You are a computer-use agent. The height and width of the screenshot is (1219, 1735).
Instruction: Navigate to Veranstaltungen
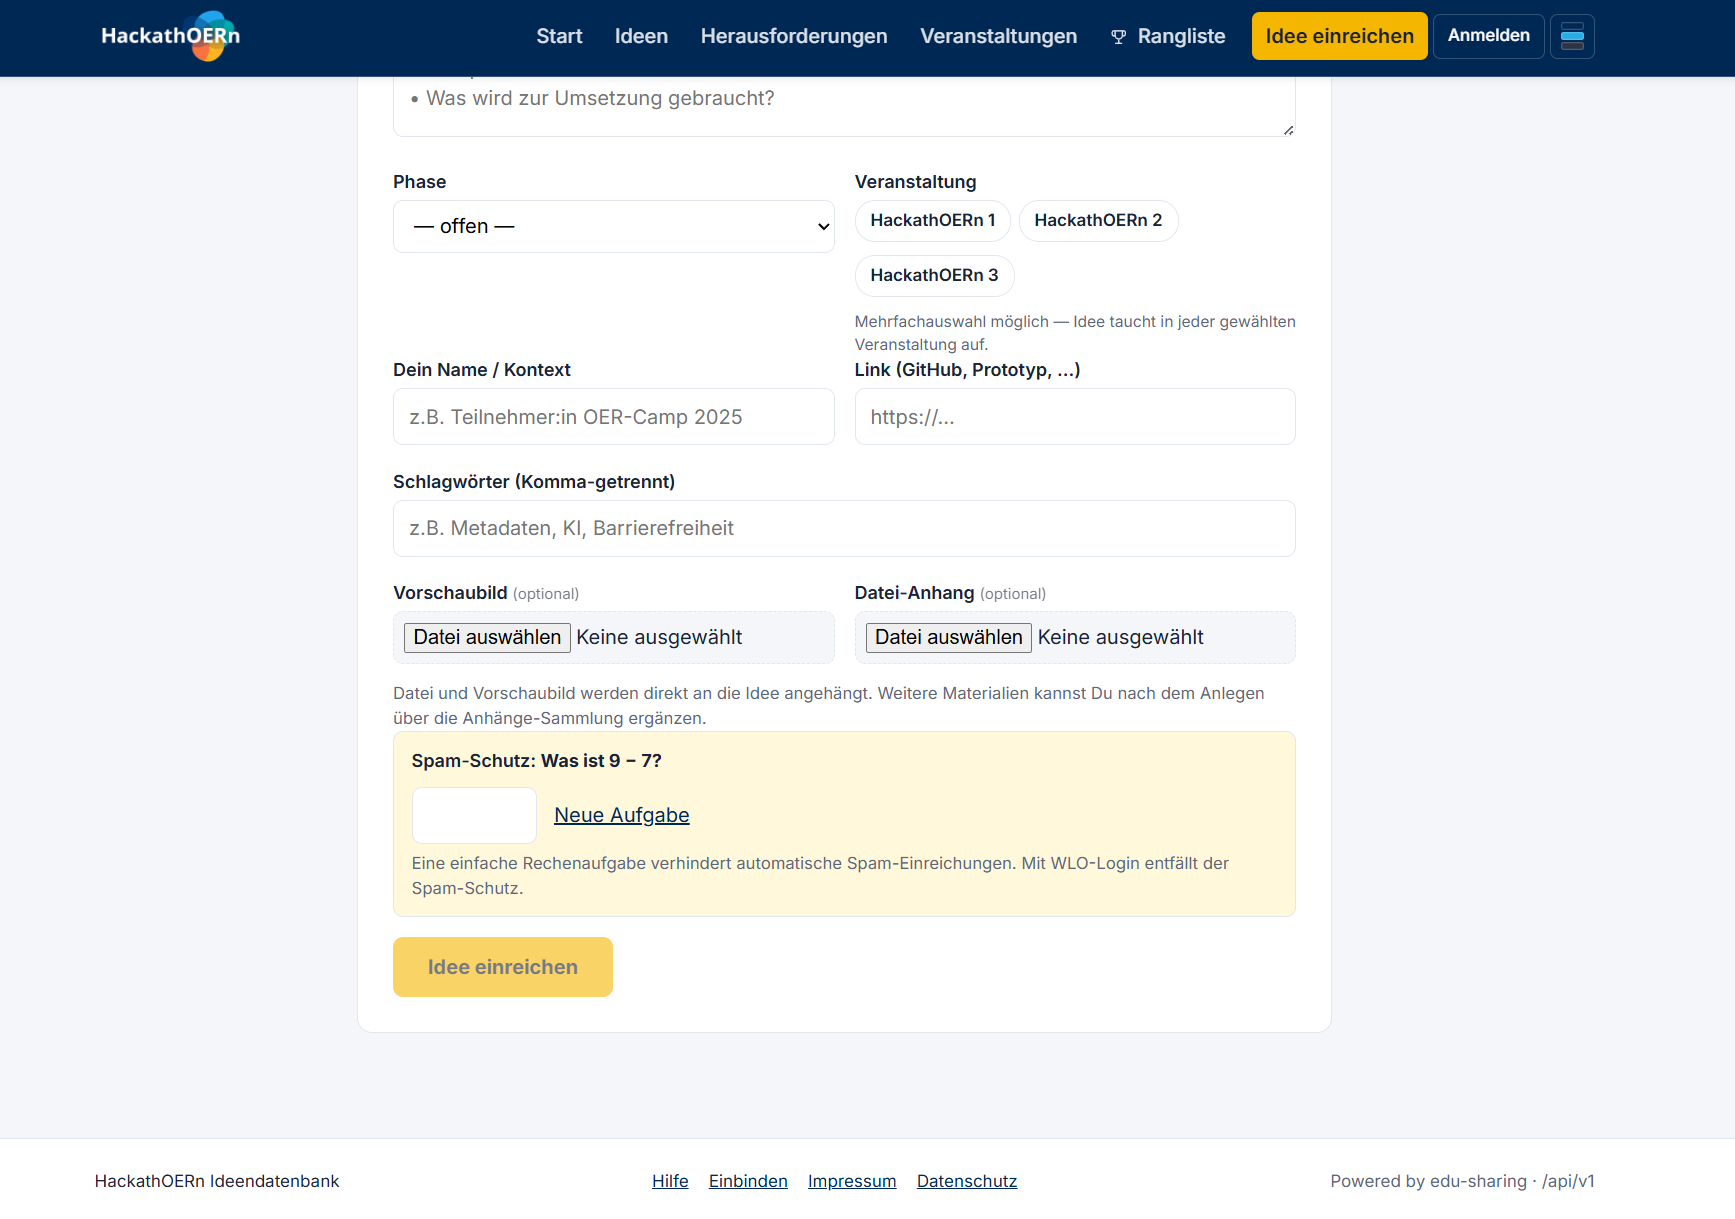998,36
